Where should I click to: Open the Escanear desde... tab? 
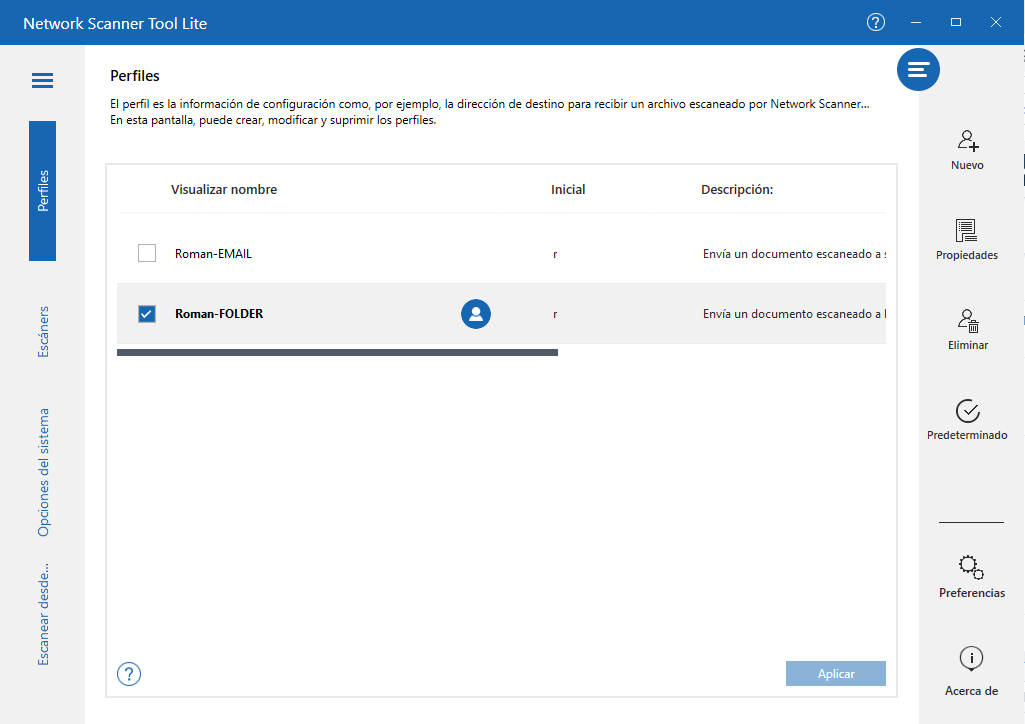[x=43, y=614]
